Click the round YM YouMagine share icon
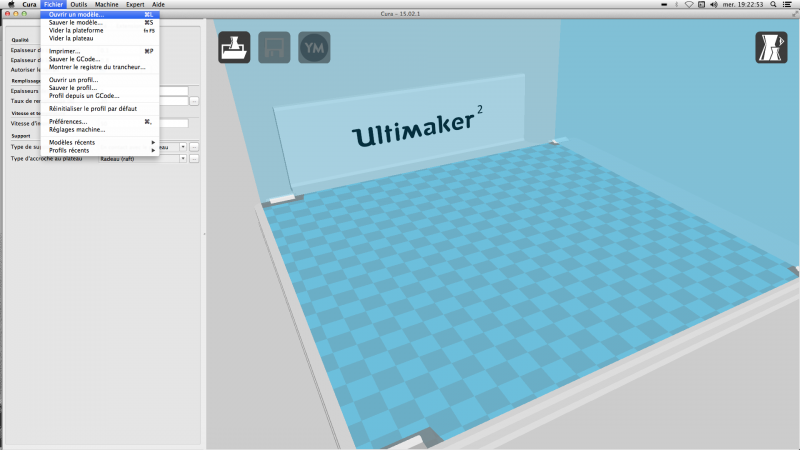Screen dimensions: 800x450 coord(314,47)
